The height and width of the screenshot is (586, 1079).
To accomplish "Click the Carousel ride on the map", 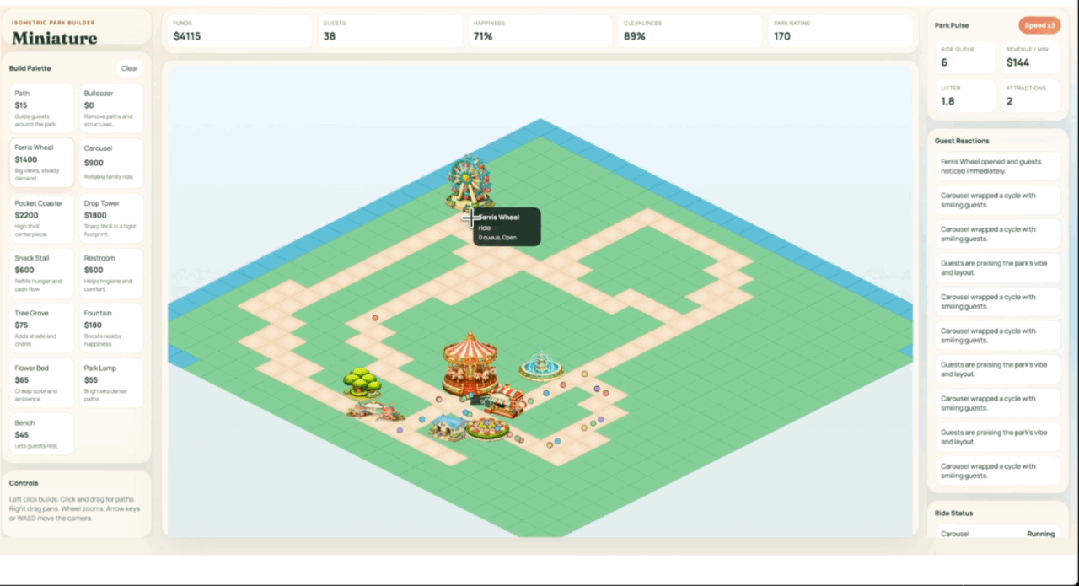I will (x=470, y=366).
